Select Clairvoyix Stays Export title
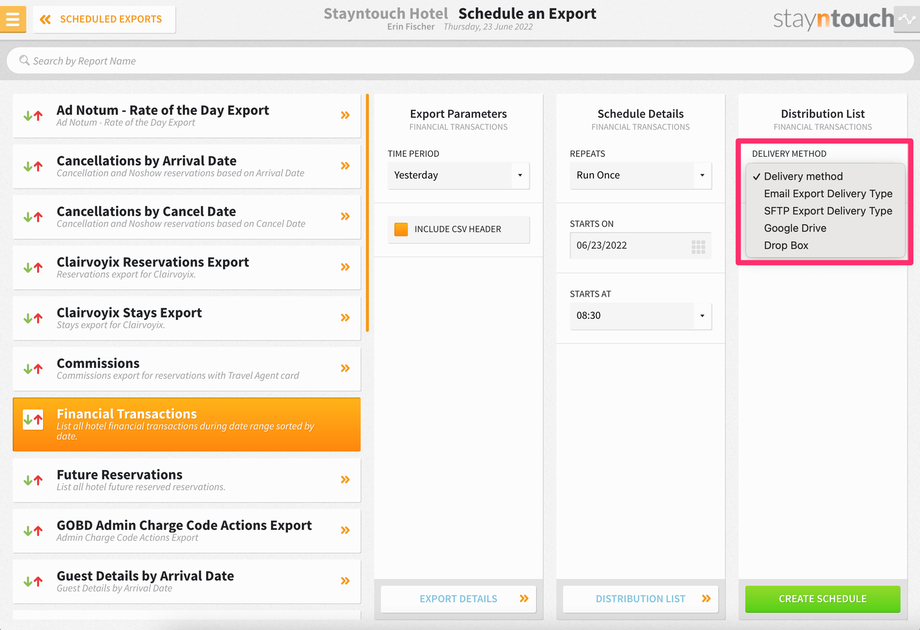 click(x=129, y=313)
